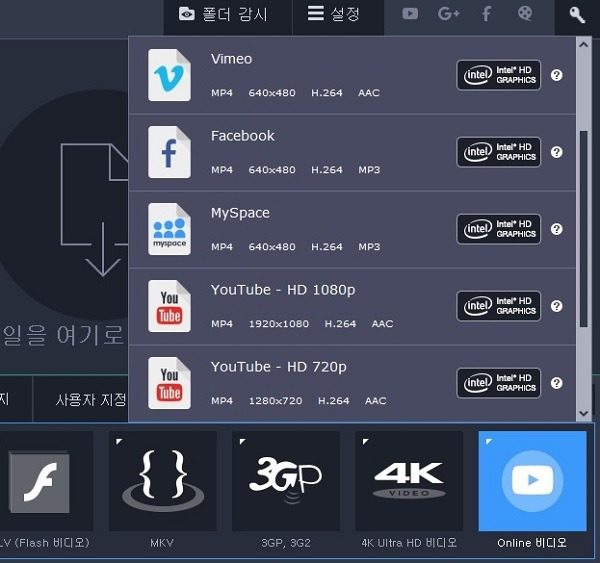Open help question mark for YouTube 1080p preset

(556, 306)
